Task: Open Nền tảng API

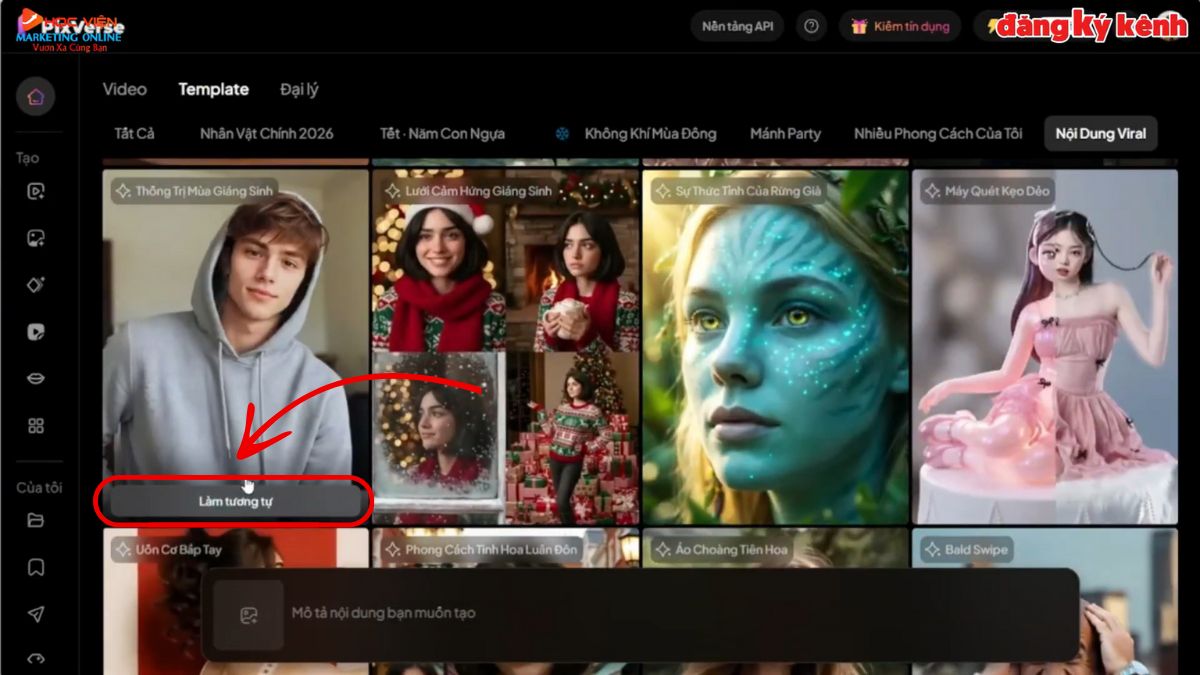Action: (x=736, y=26)
